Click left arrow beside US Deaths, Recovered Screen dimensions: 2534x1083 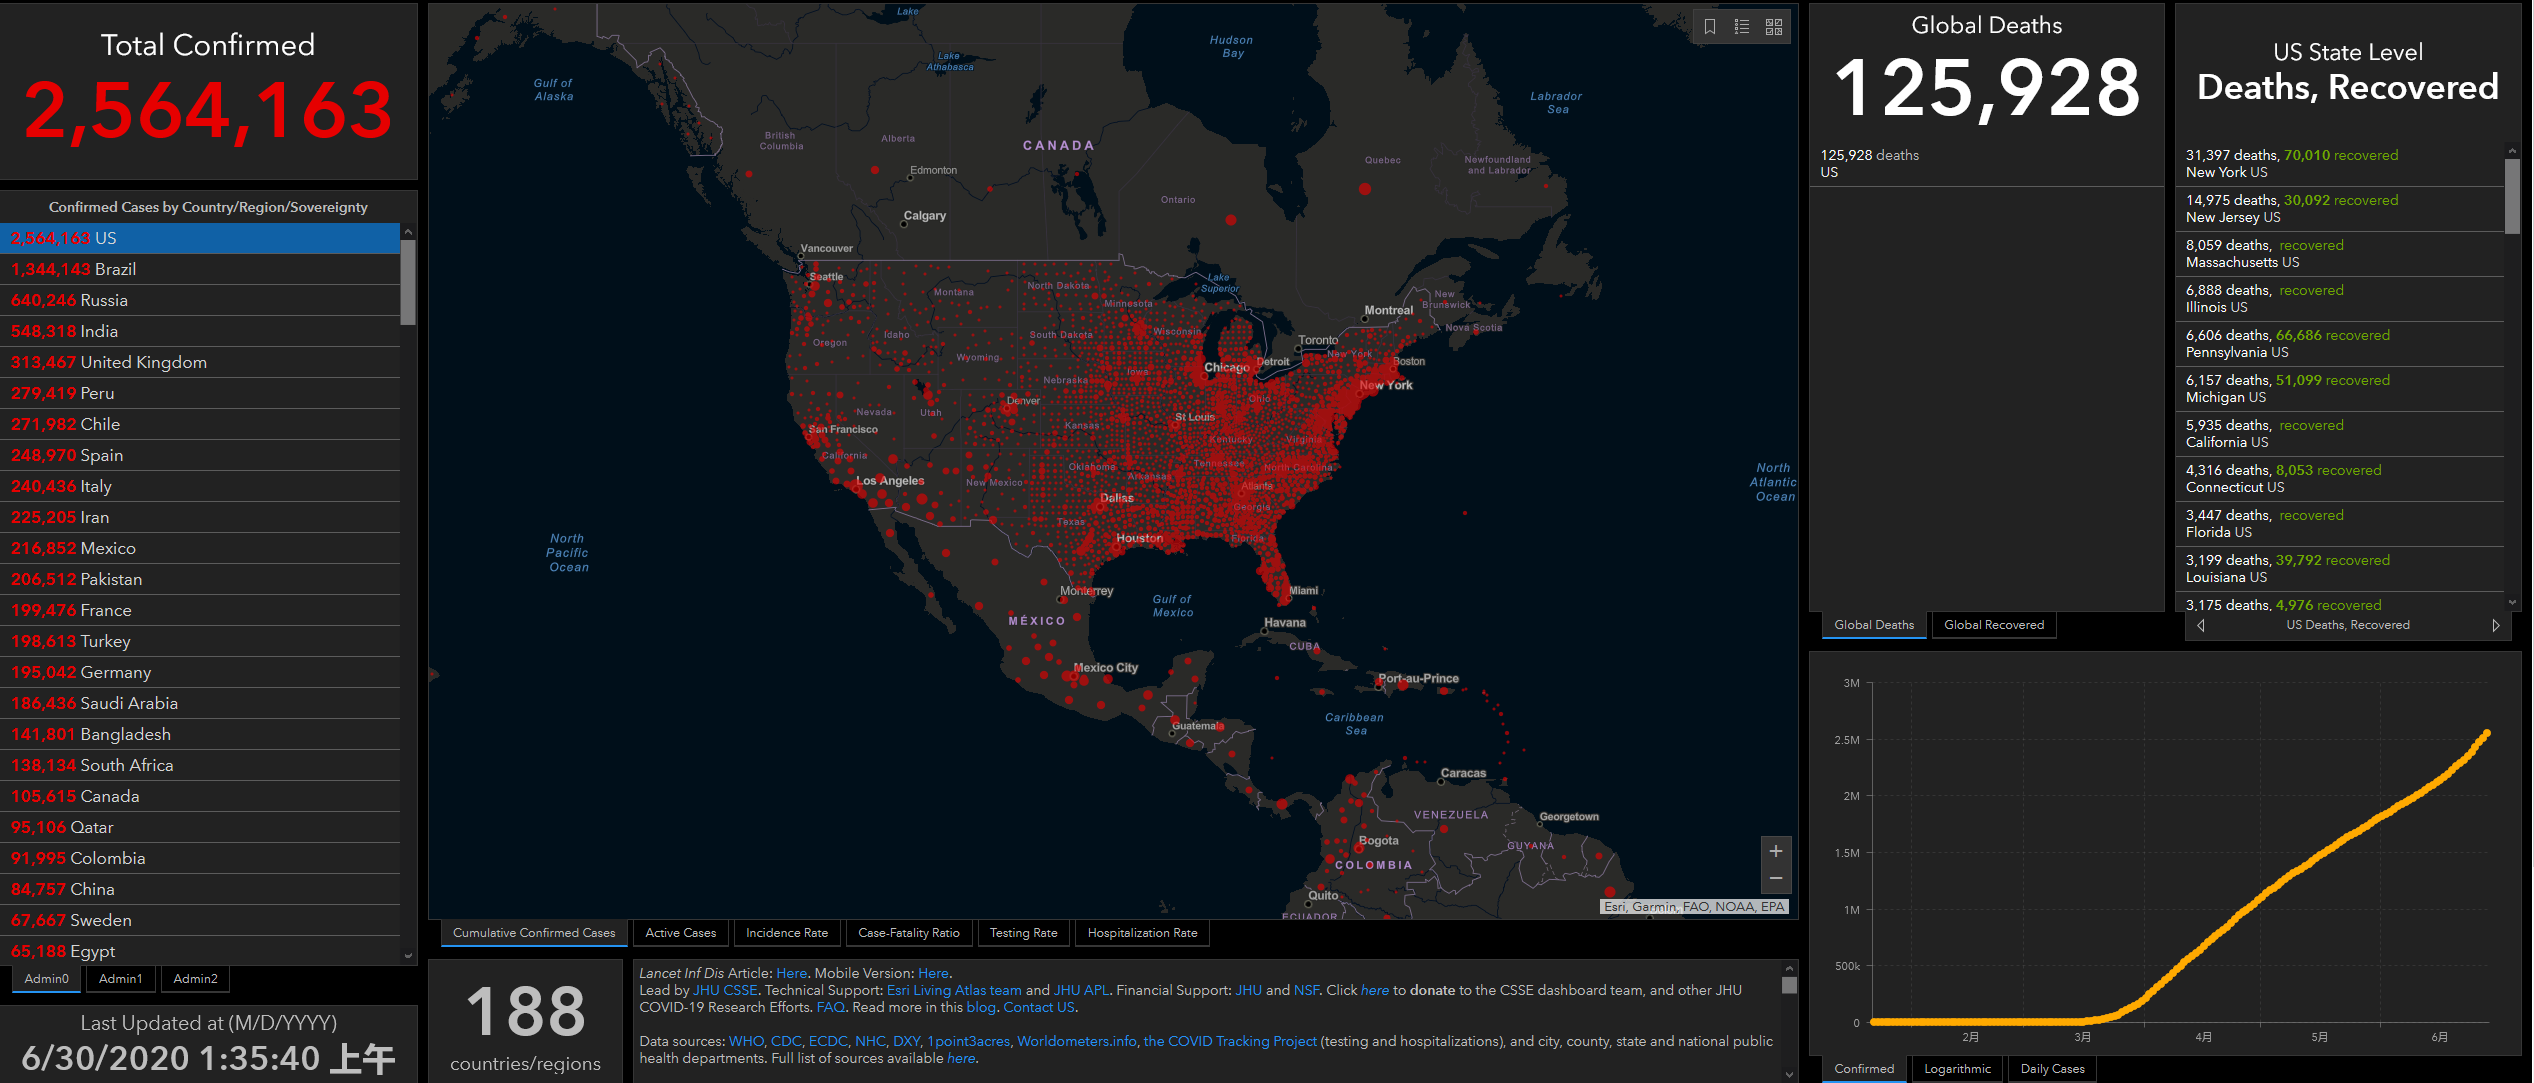click(x=2201, y=625)
